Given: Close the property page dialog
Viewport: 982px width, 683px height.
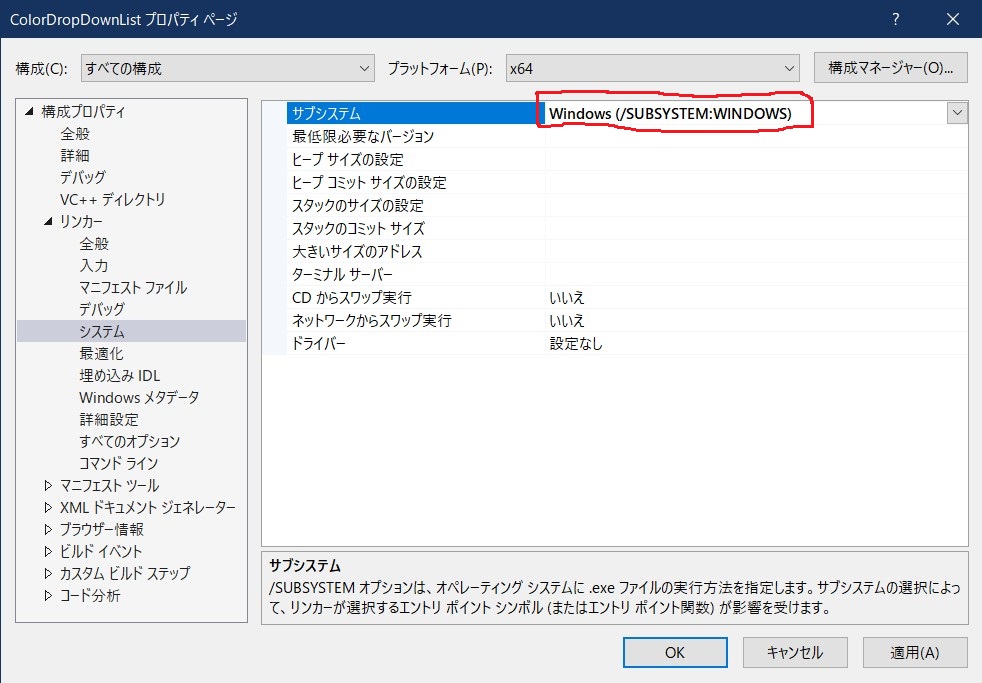Looking at the screenshot, I should 953,19.
